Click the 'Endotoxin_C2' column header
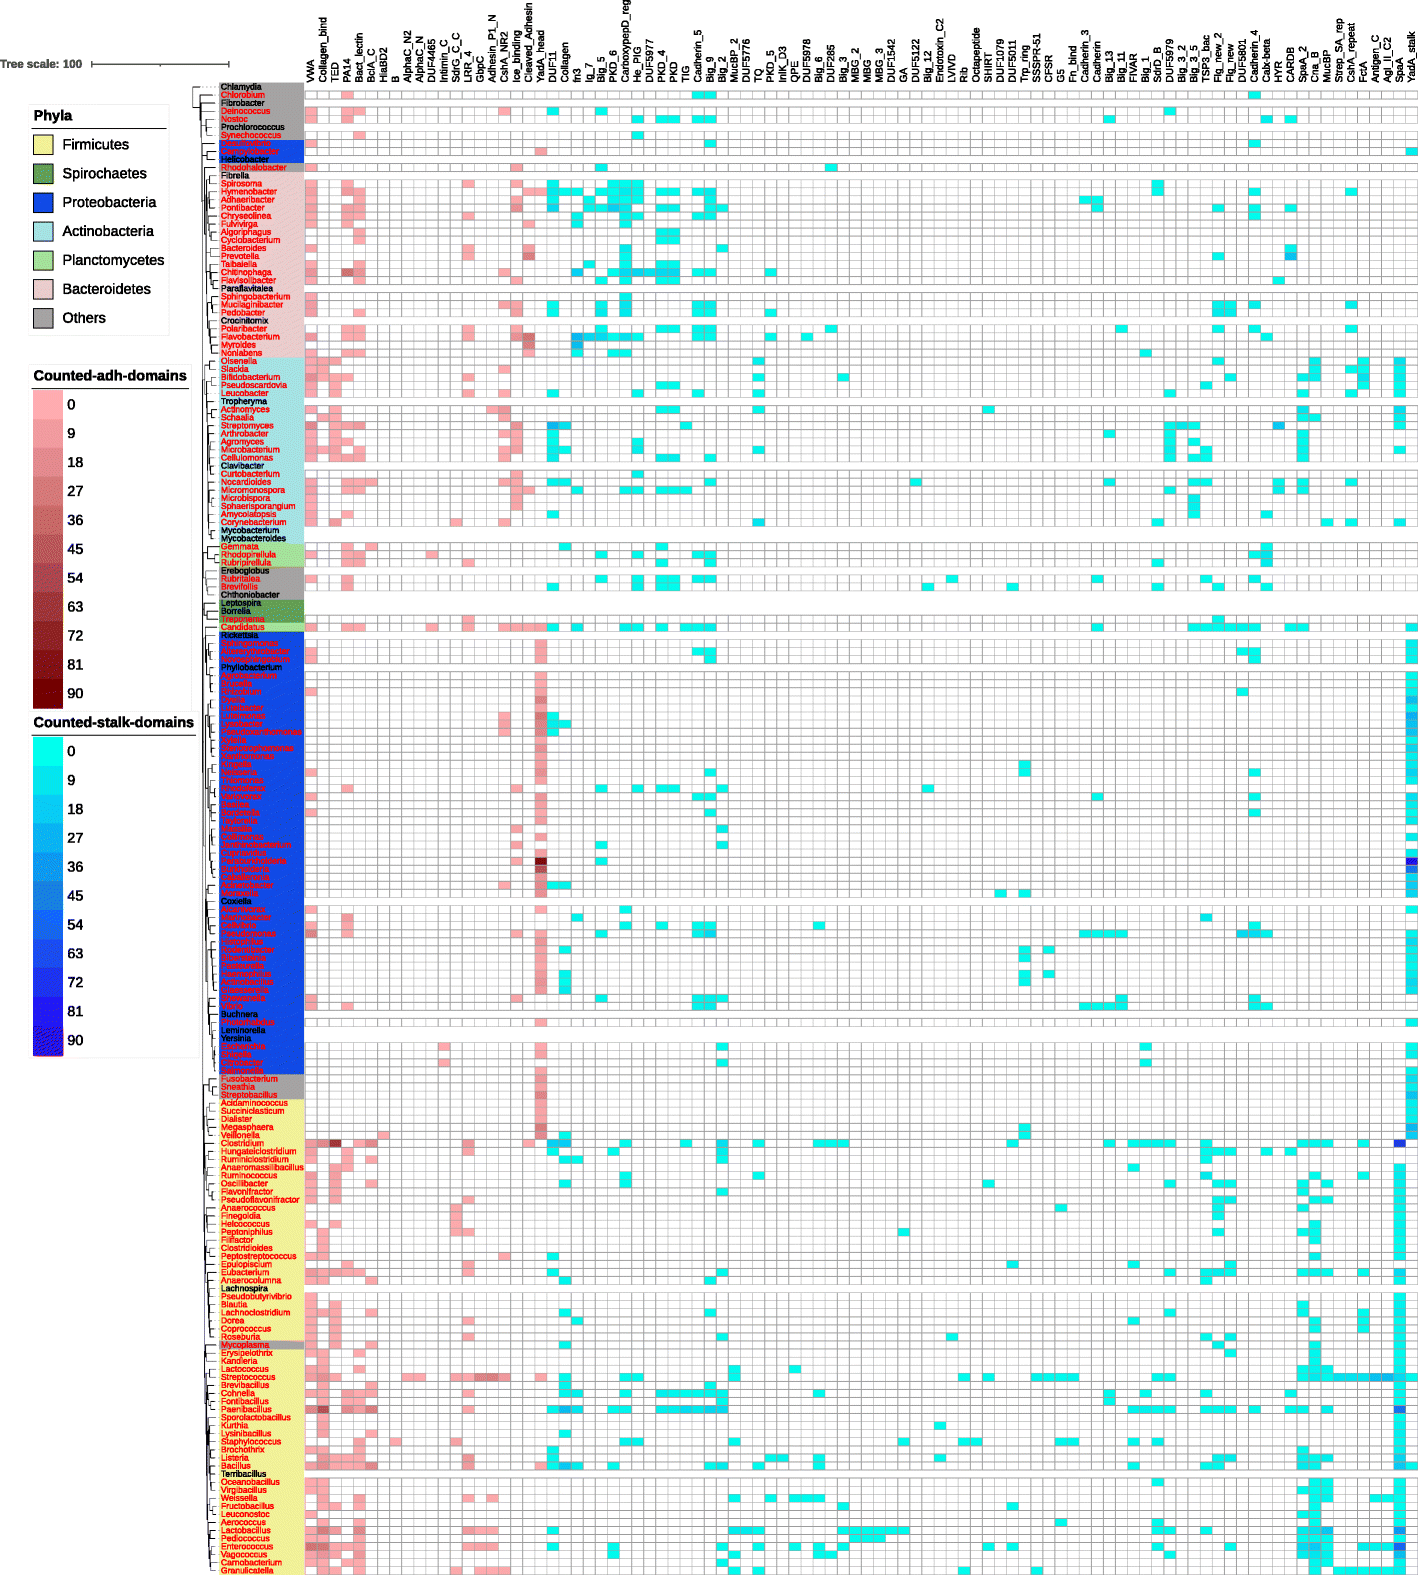Viewport: 1418px width, 1575px height. (x=939, y=50)
